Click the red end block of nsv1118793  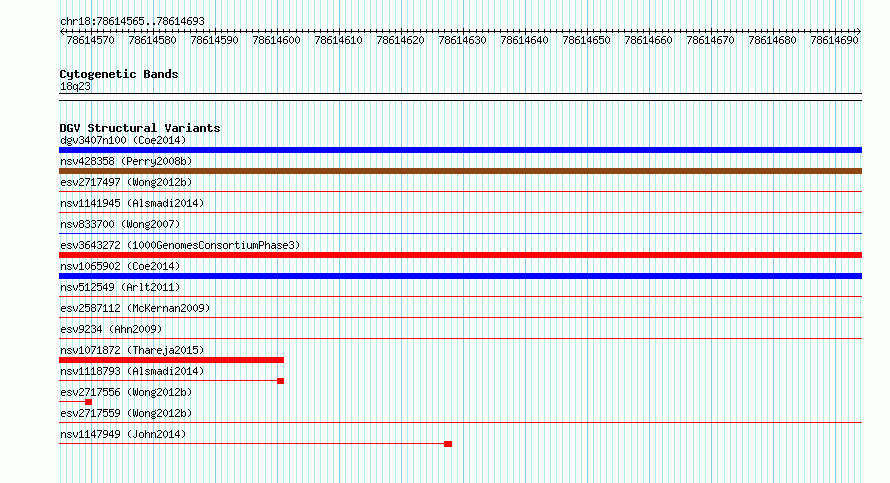[x=280, y=381]
